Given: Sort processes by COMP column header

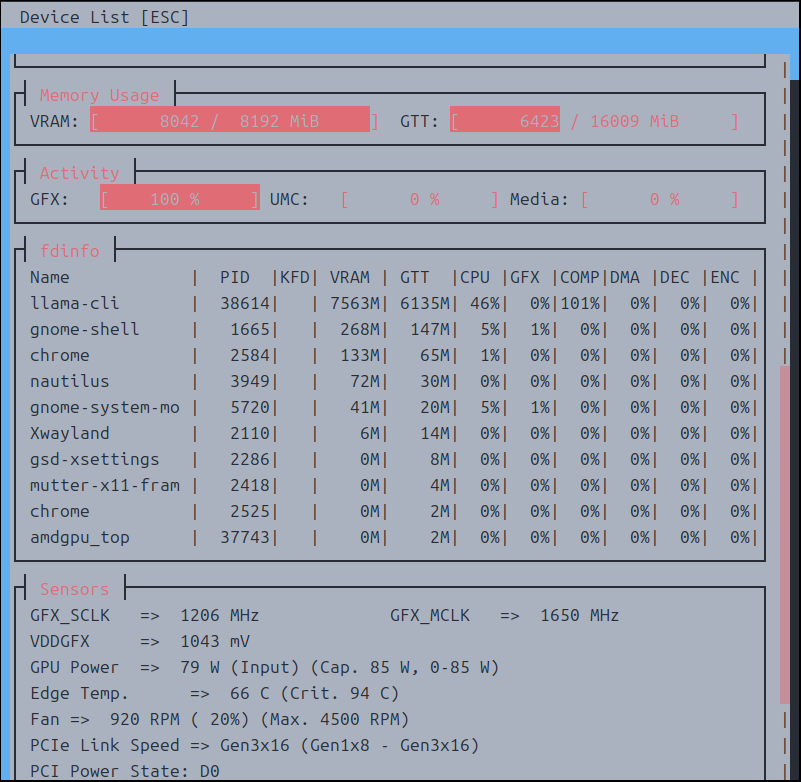Looking at the screenshot, I should 579,277.
